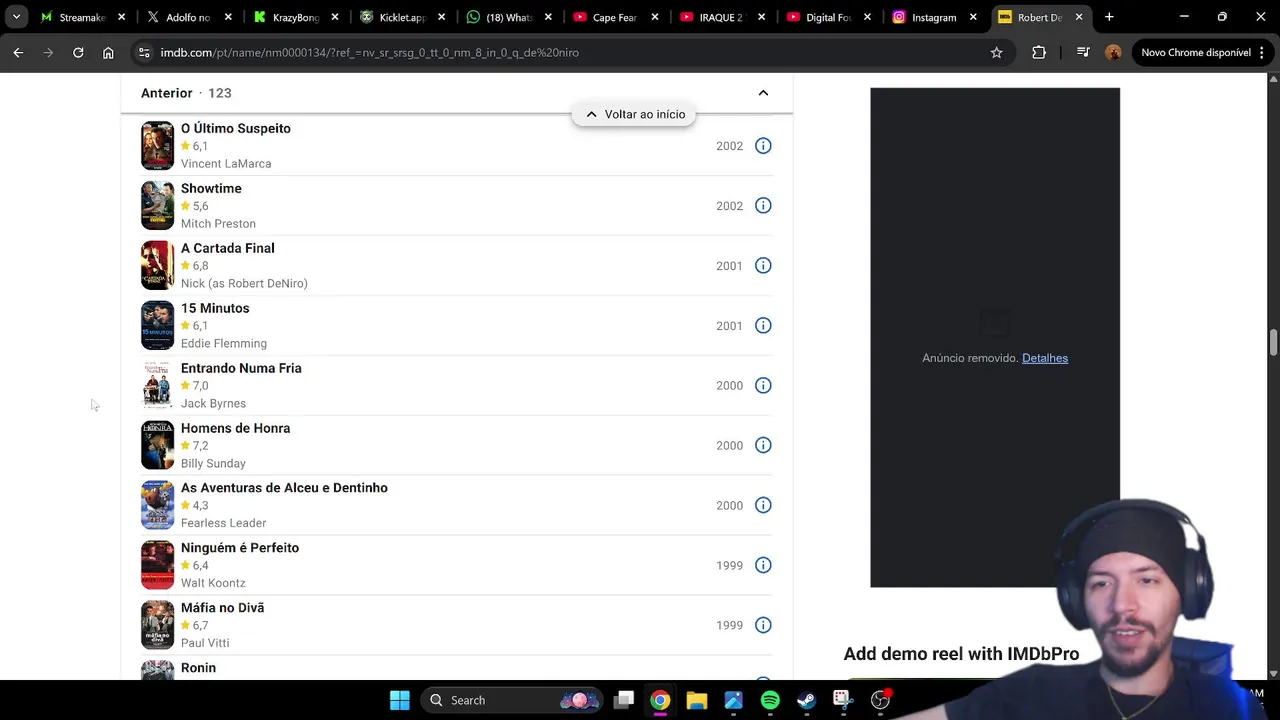The height and width of the screenshot is (720, 1280).
Task: Open Chrome menu kebab
Action: 1260,53
